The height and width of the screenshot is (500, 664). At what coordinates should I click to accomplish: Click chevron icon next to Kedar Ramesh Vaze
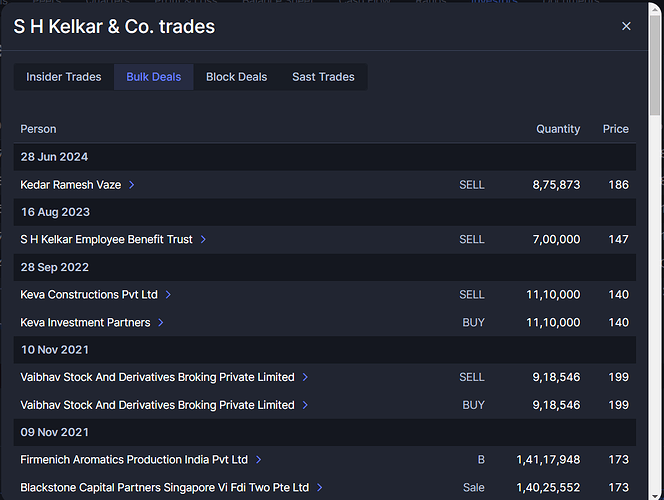[x=132, y=185]
